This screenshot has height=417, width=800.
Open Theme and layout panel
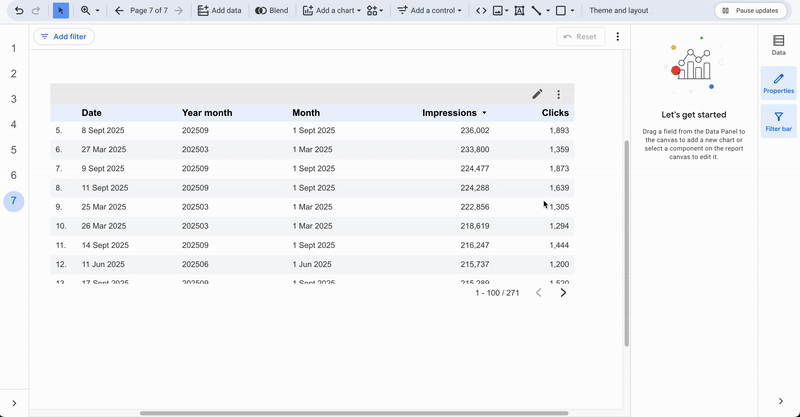tap(618, 10)
